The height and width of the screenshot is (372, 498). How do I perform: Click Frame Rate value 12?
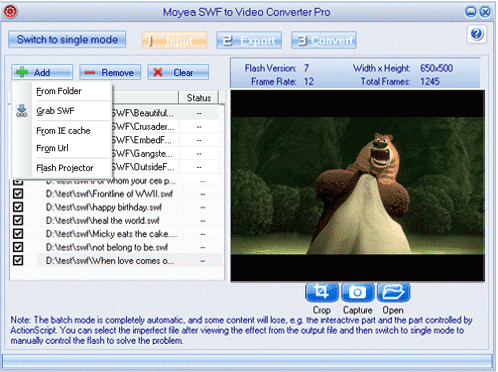click(309, 81)
